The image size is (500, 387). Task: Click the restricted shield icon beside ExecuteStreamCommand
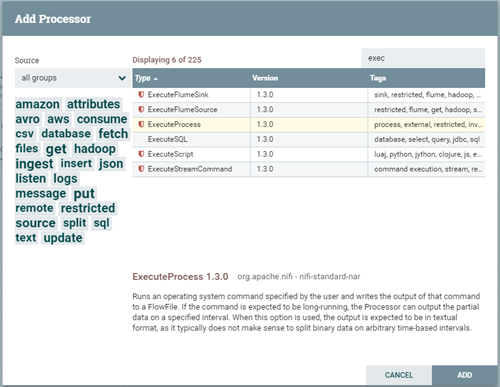pyautogui.click(x=141, y=169)
